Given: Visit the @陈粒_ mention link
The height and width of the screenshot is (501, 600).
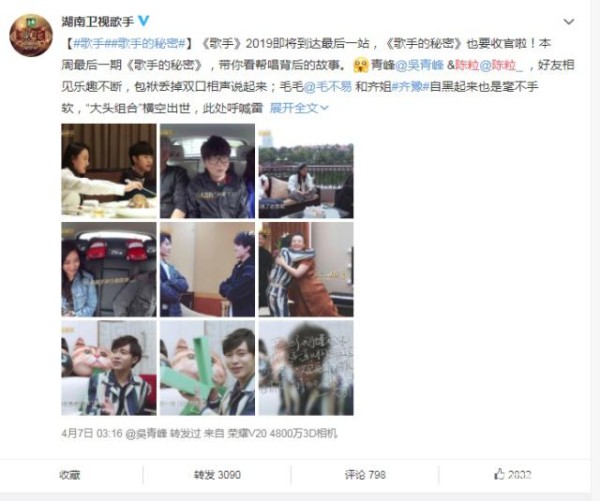Looking at the screenshot, I should (x=501, y=65).
